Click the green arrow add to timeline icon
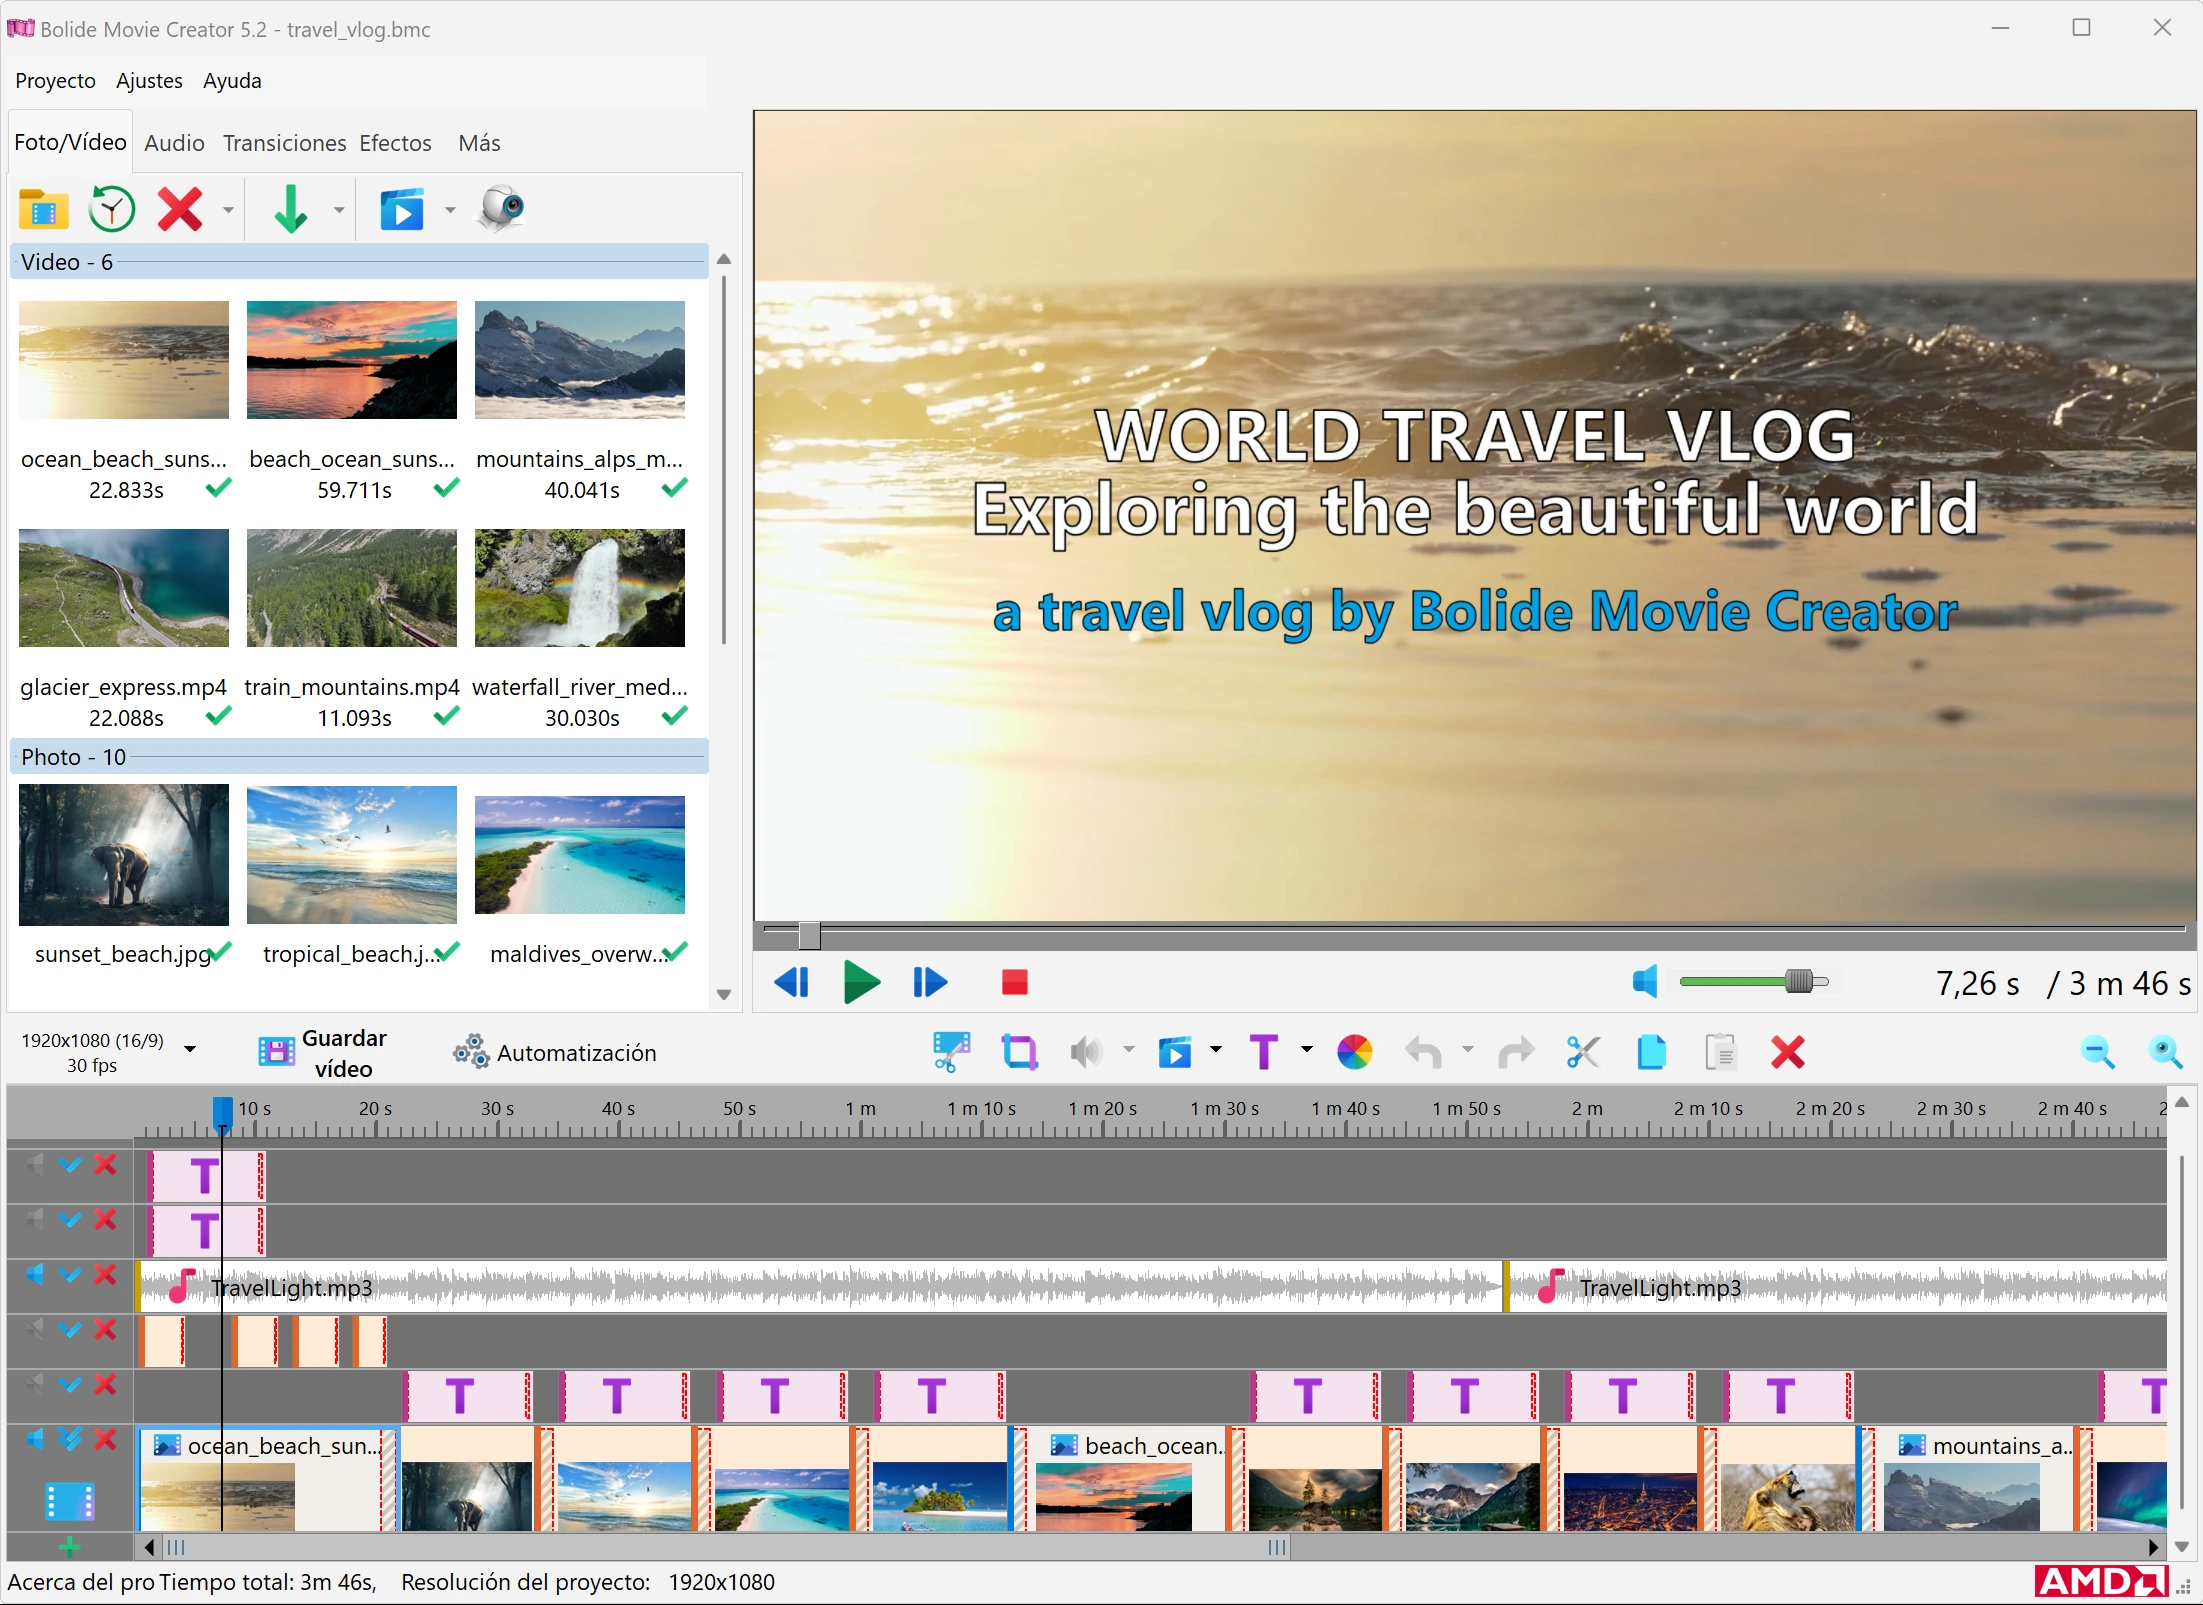 291,210
